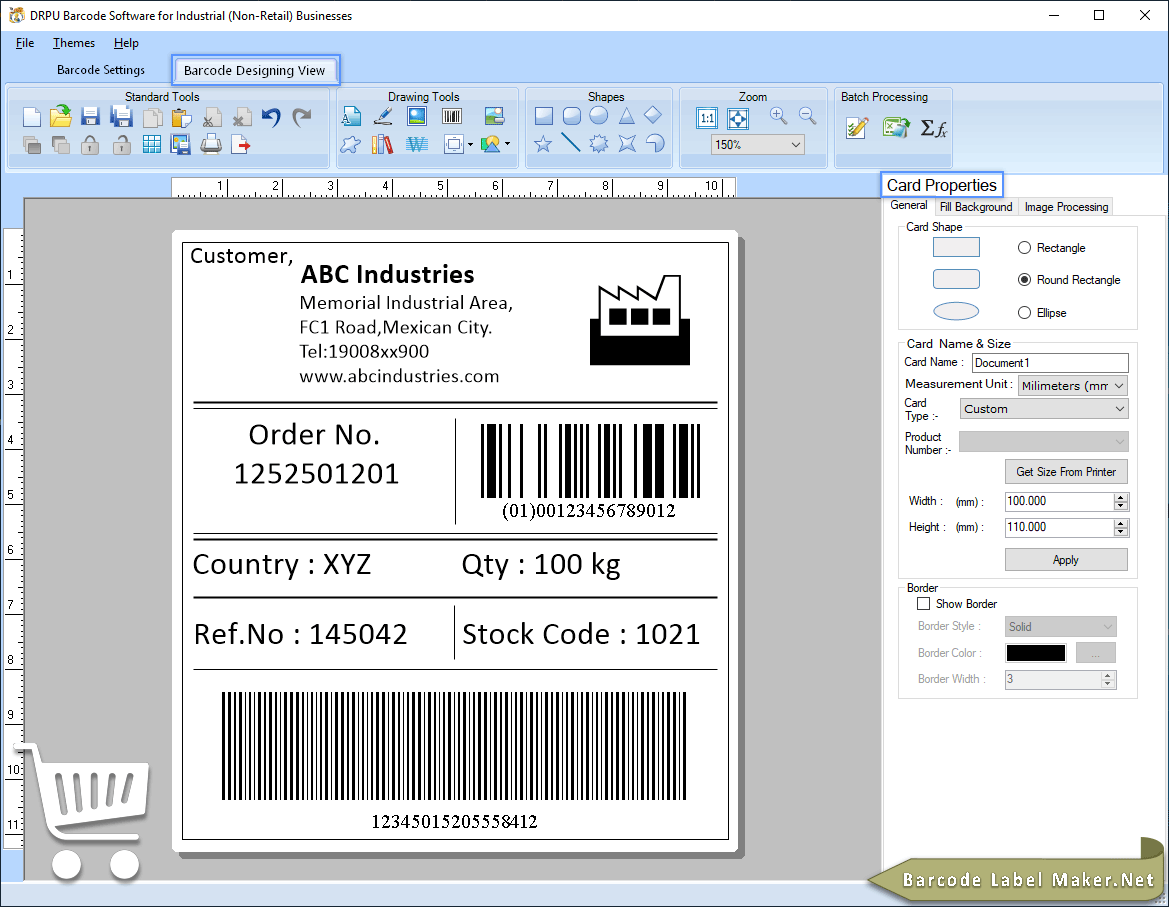Draw a Diamond shape

click(x=653, y=115)
